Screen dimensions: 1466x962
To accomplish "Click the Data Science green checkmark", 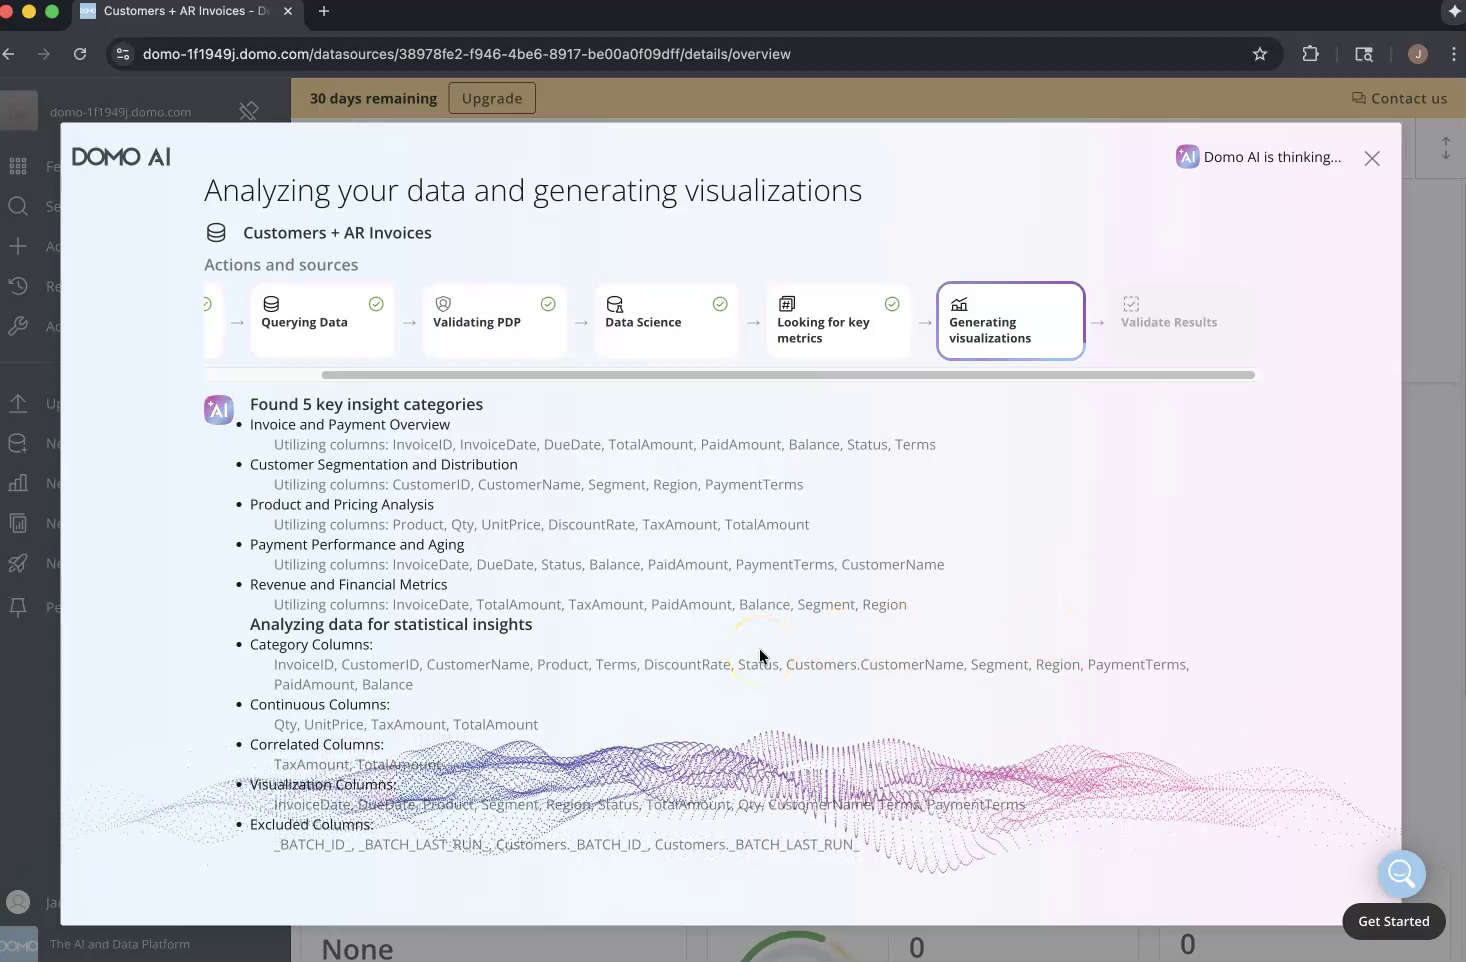I will 720,304.
